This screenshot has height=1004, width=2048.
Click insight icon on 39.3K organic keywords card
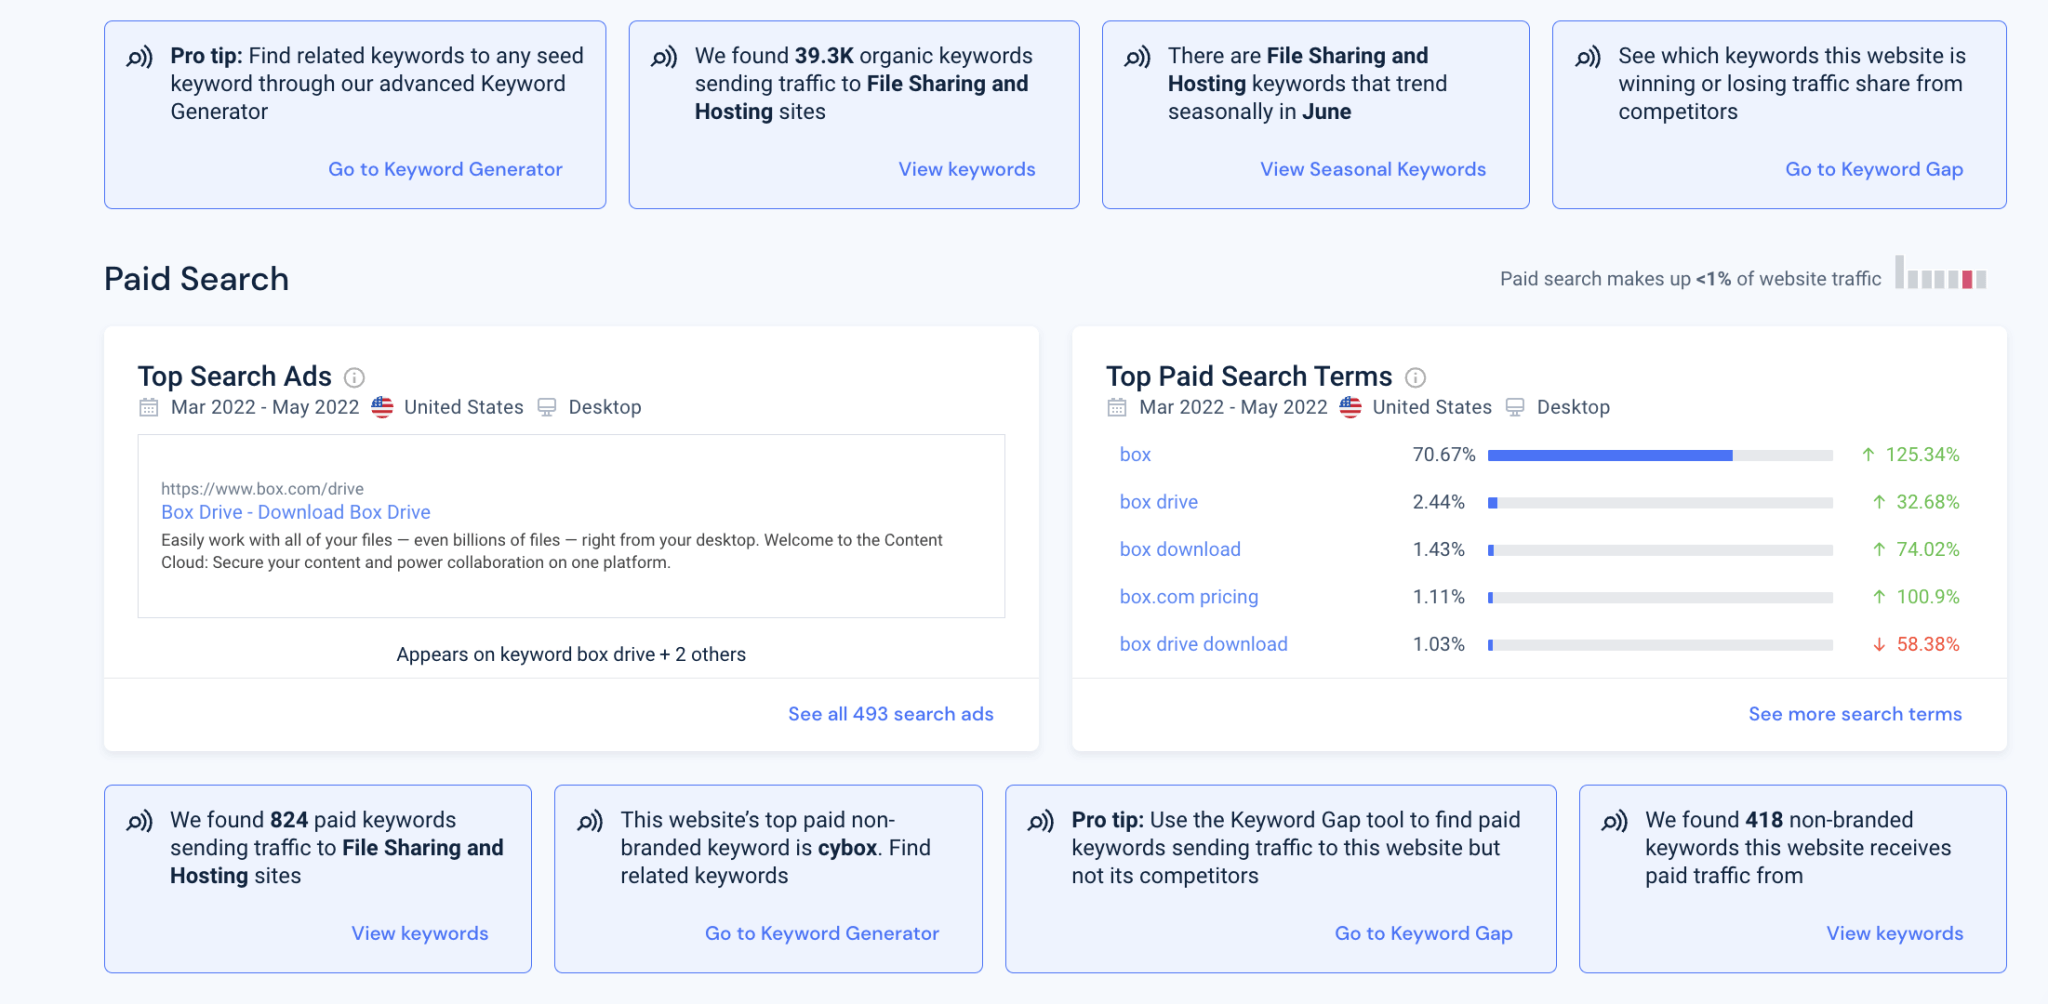click(x=664, y=57)
